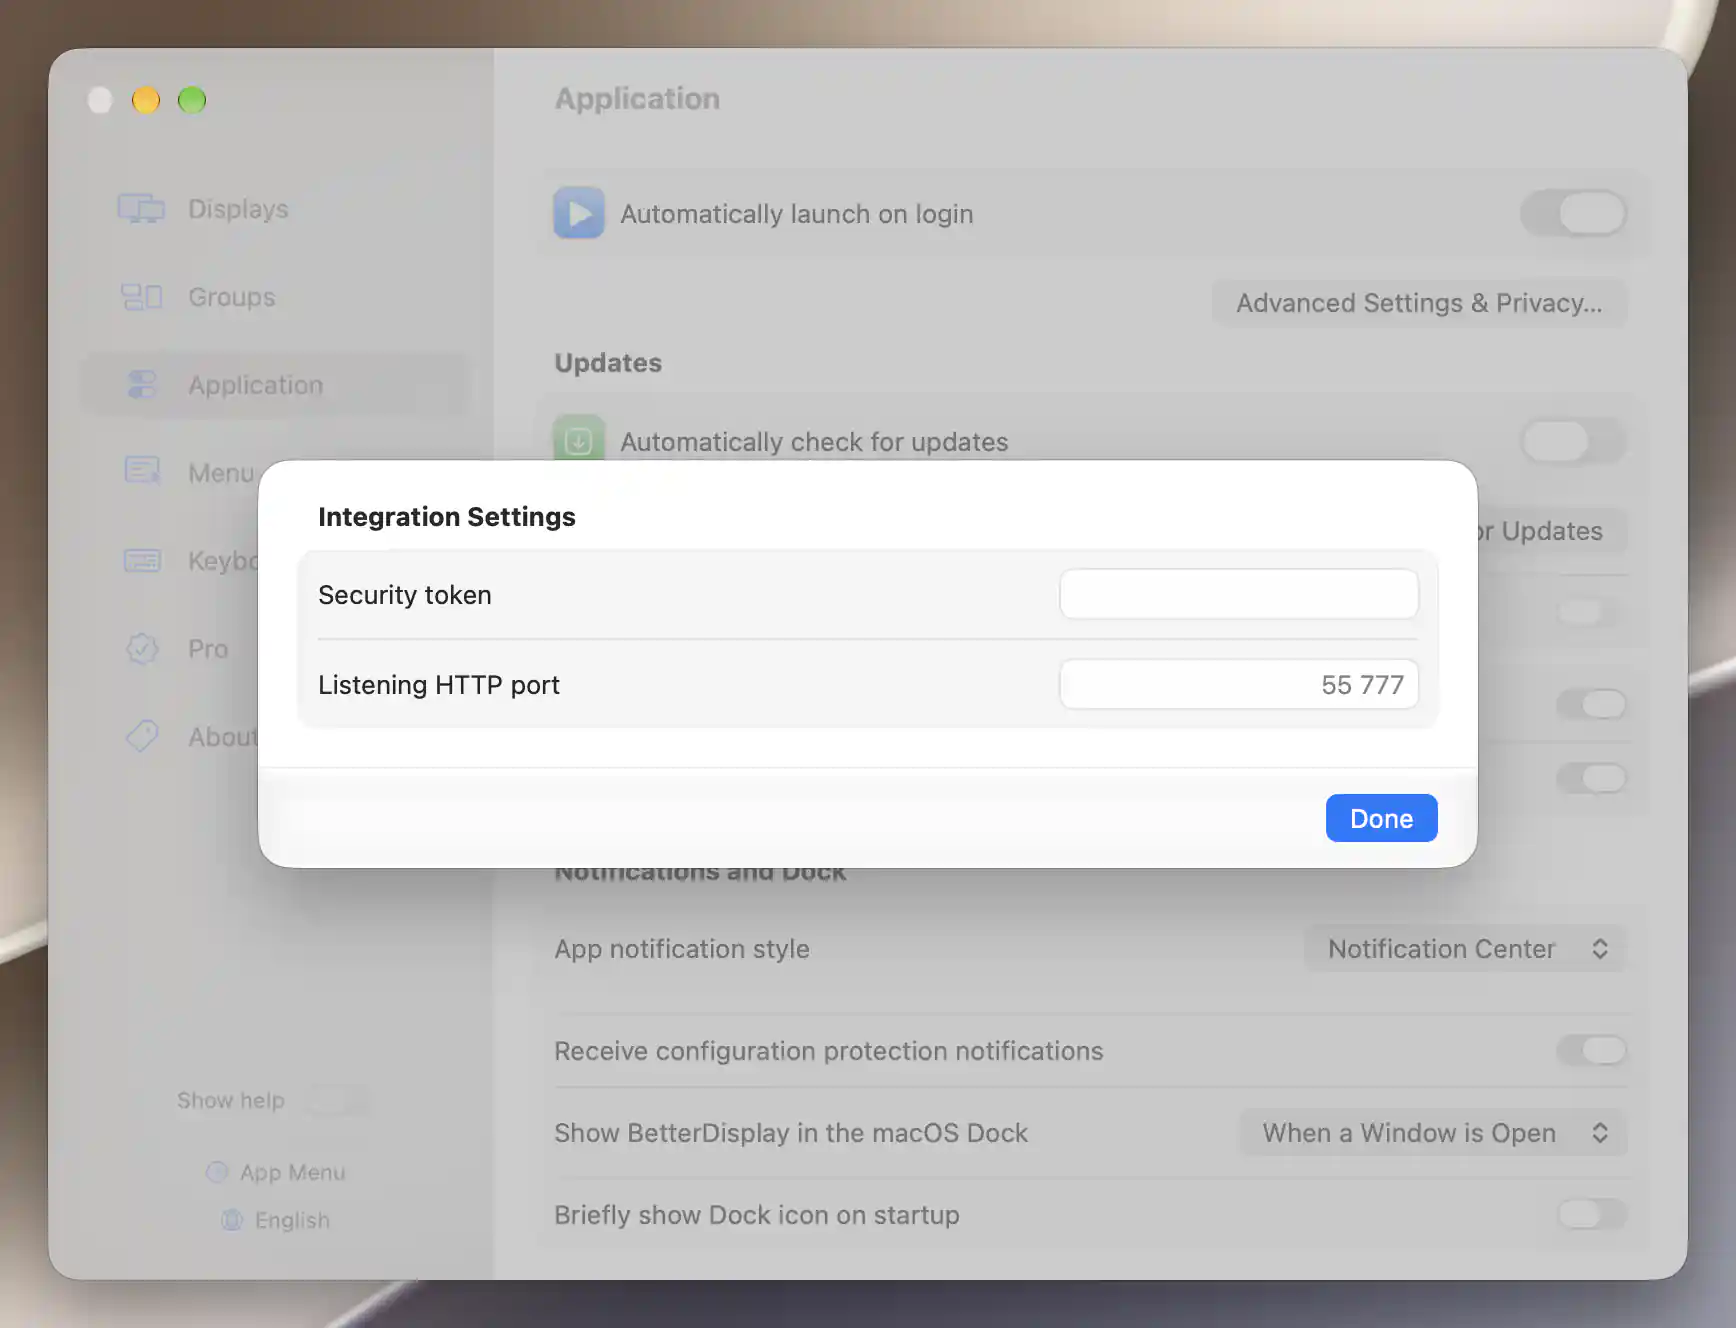Image resolution: width=1736 pixels, height=1328 pixels.
Task: Select the Application sidebar item
Action: [274, 385]
